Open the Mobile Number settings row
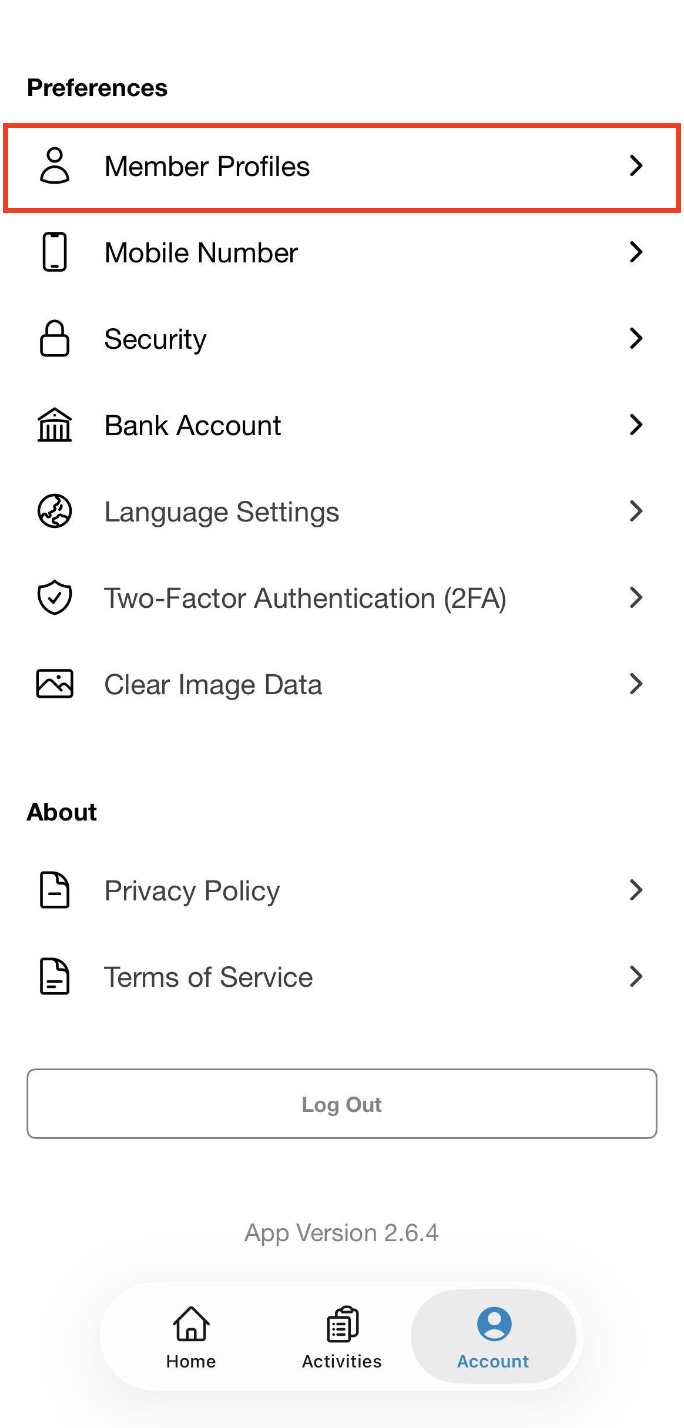684x1428 pixels. point(342,252)
